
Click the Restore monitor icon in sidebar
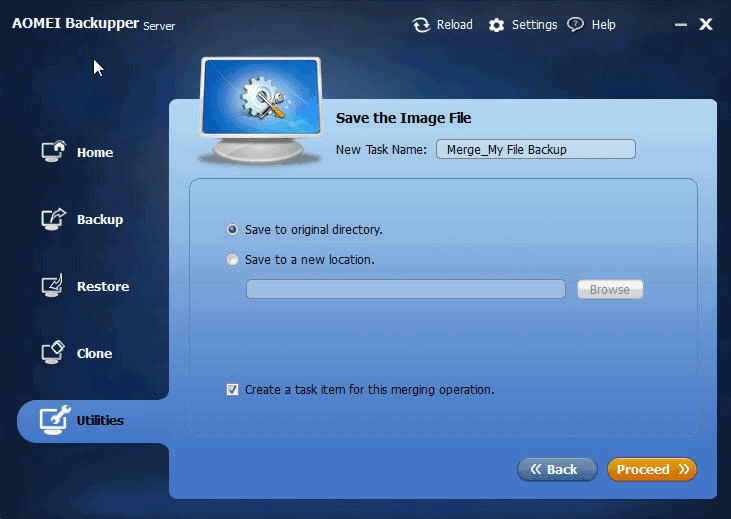pyautogui.click(x=53, y=285)
